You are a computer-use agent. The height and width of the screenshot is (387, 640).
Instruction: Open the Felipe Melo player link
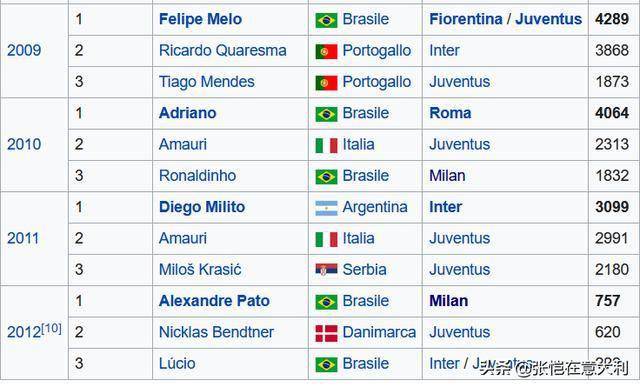point(200,19)
